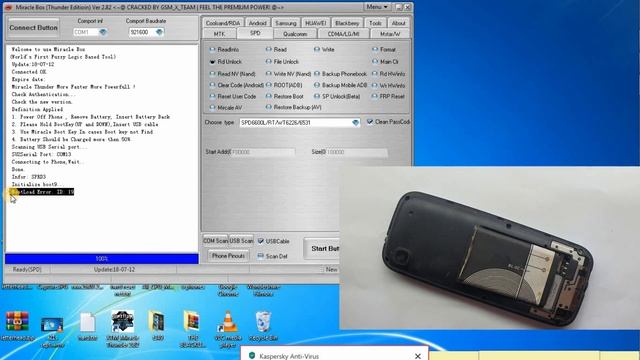
Task: Open the blank text file desktop icon
Action: pyautogui.click(x=87, y=327)
